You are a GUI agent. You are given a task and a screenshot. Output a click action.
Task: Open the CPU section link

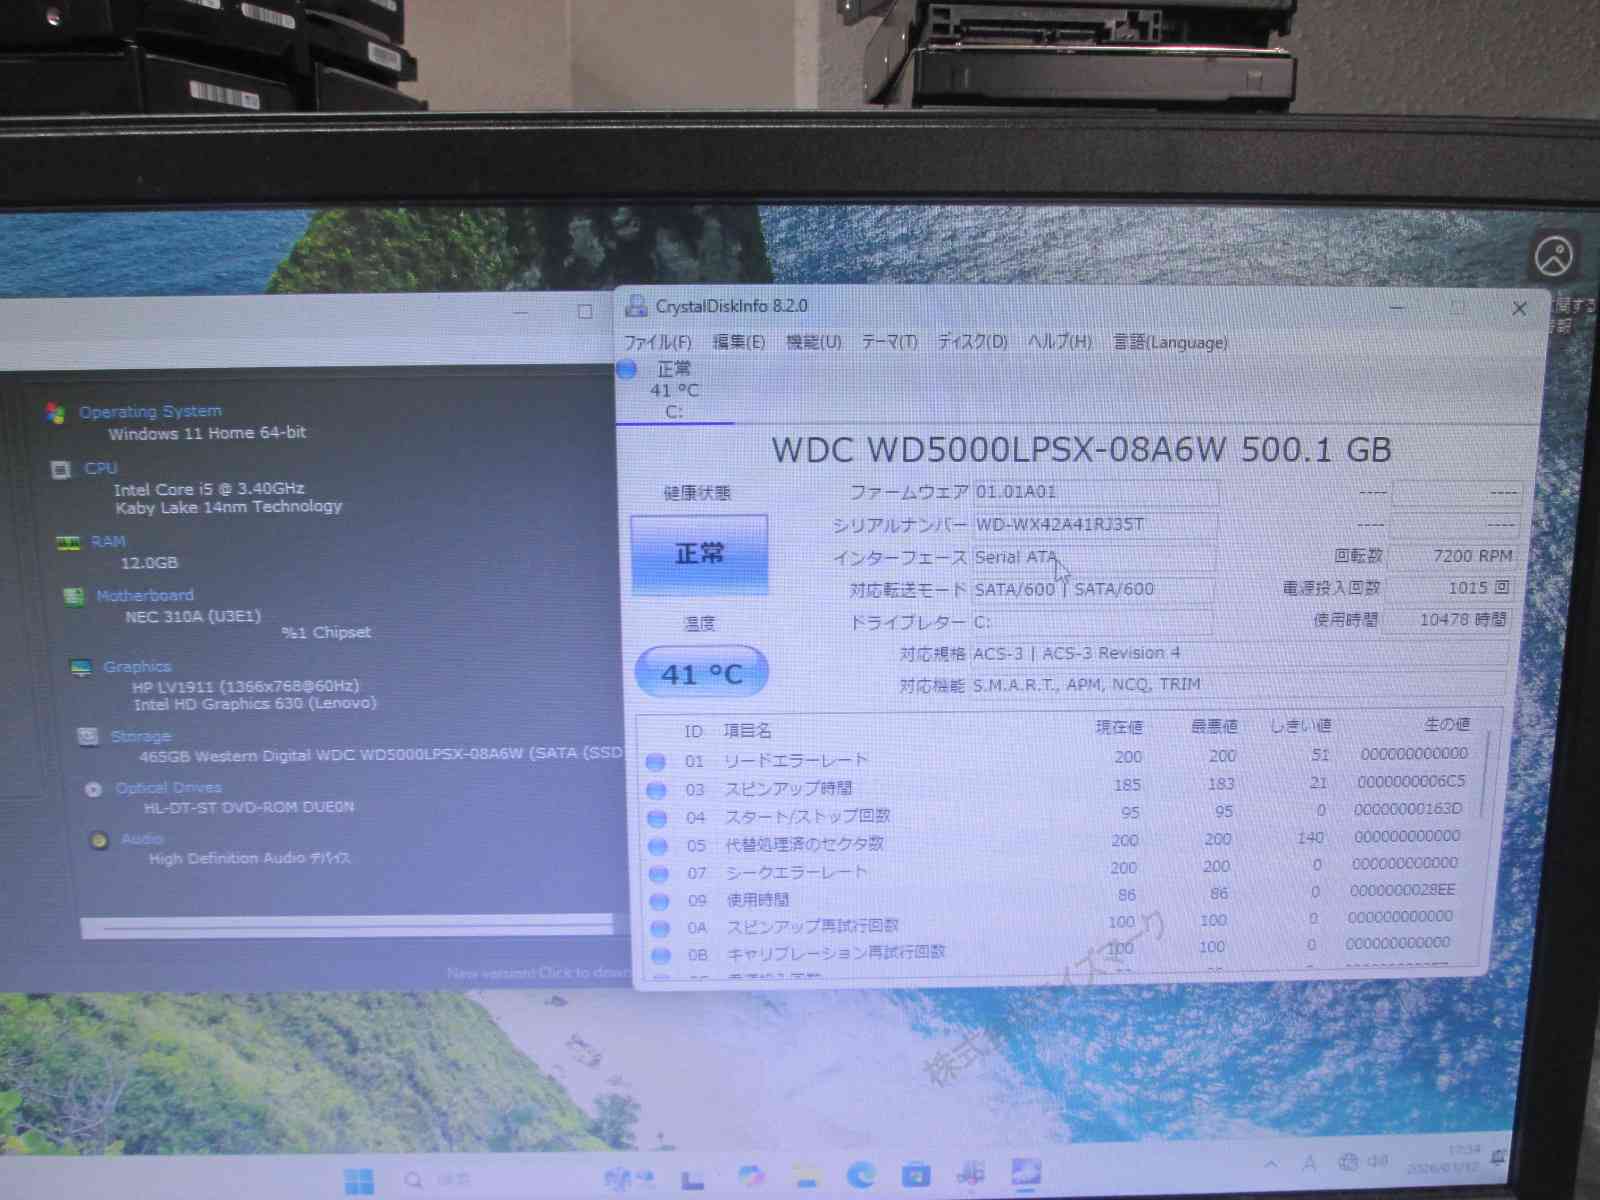tap(101, 468)
